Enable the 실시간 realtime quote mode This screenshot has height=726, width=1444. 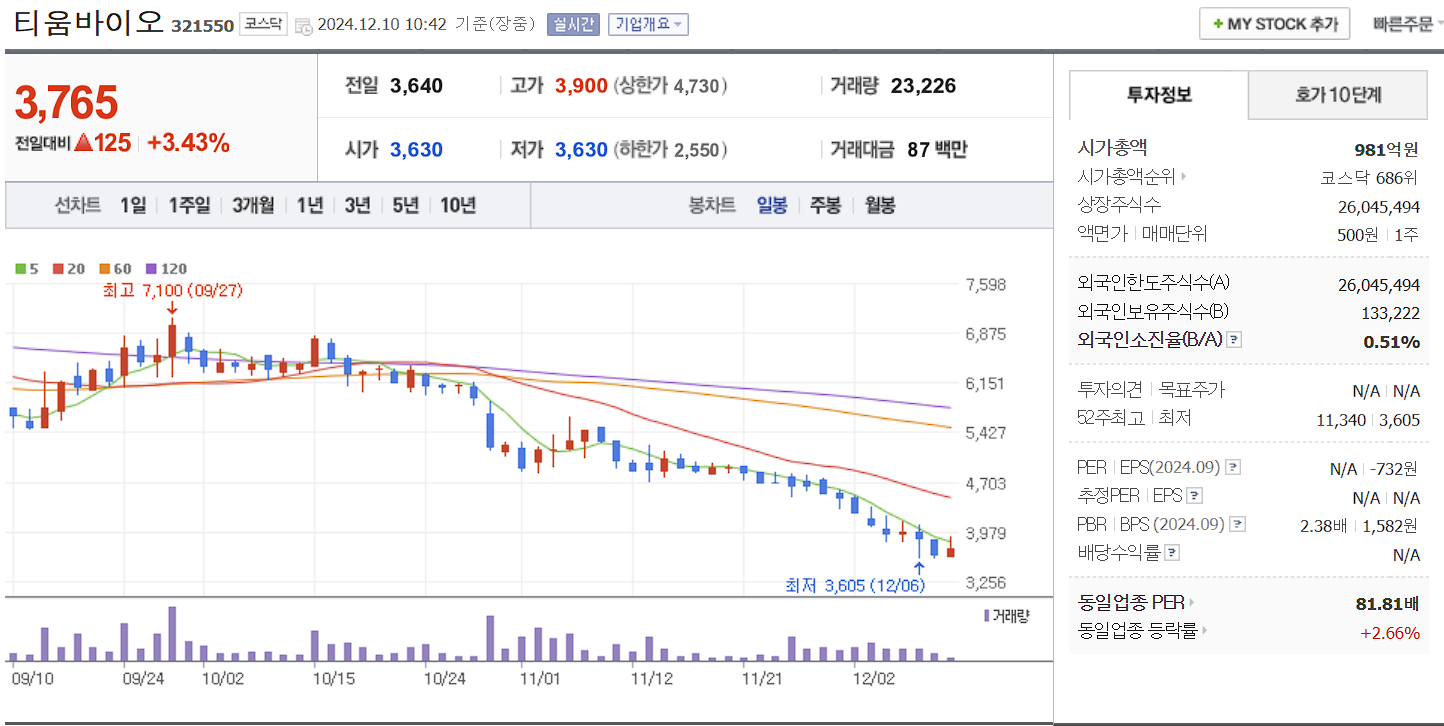point(574,23)
